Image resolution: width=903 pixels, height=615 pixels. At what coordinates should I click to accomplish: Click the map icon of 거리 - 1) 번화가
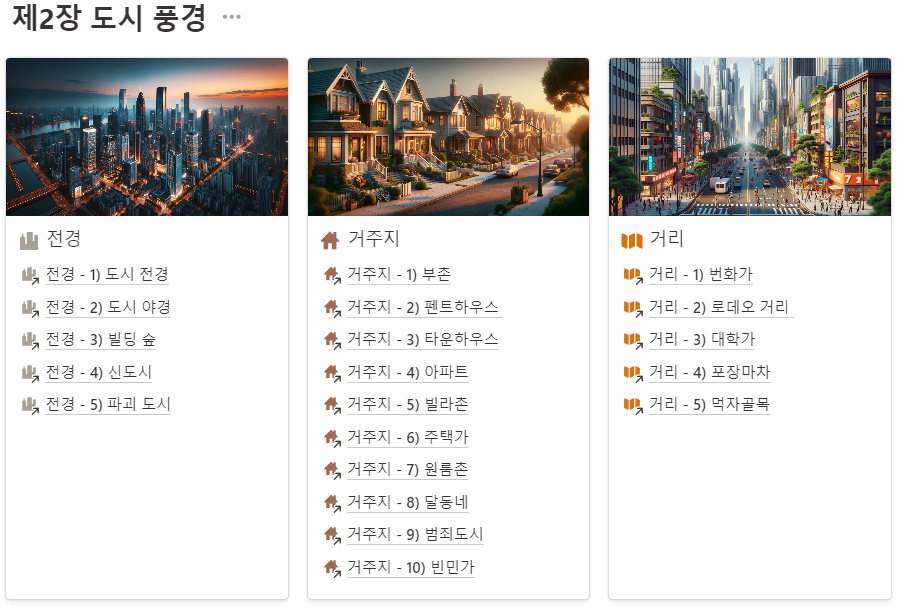pos(633,275)
